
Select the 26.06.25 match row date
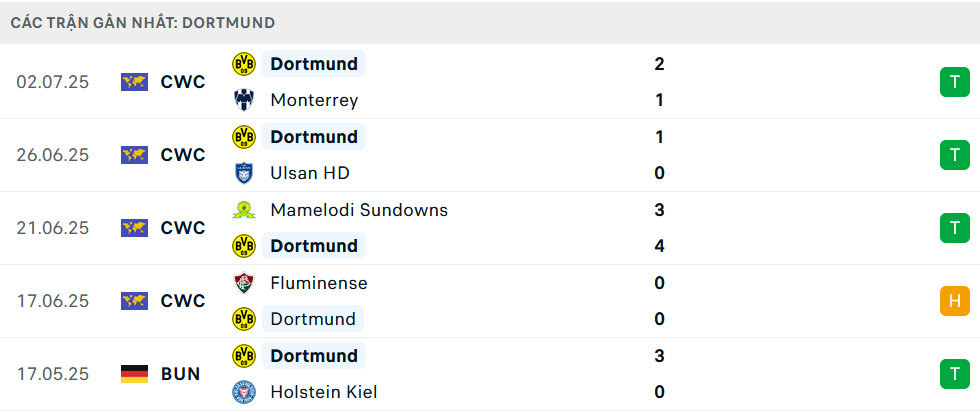click(53, 155)
